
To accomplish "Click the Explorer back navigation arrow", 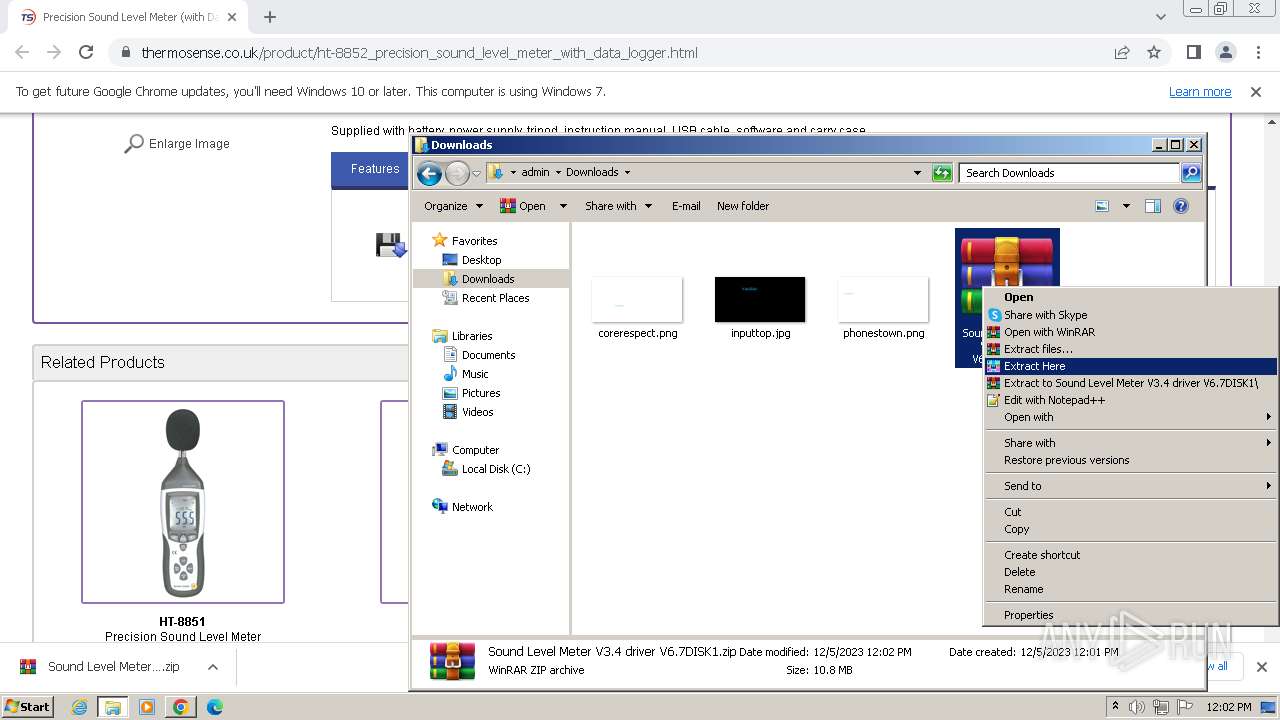I will (x=429, y=173).
